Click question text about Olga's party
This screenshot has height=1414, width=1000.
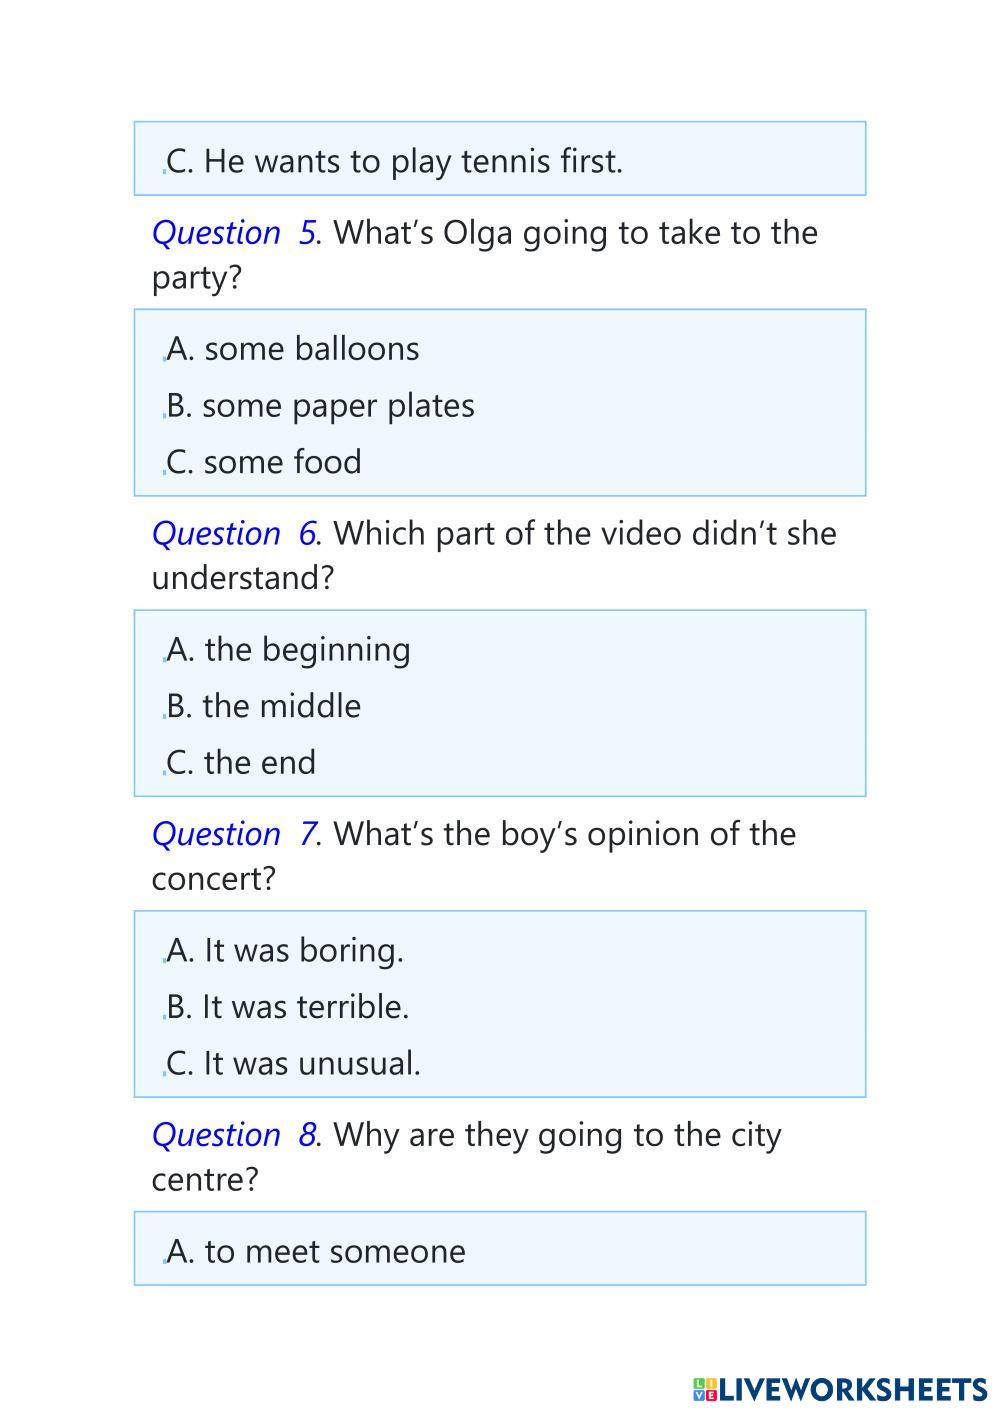pyautogui.click(x=575, y=233)
